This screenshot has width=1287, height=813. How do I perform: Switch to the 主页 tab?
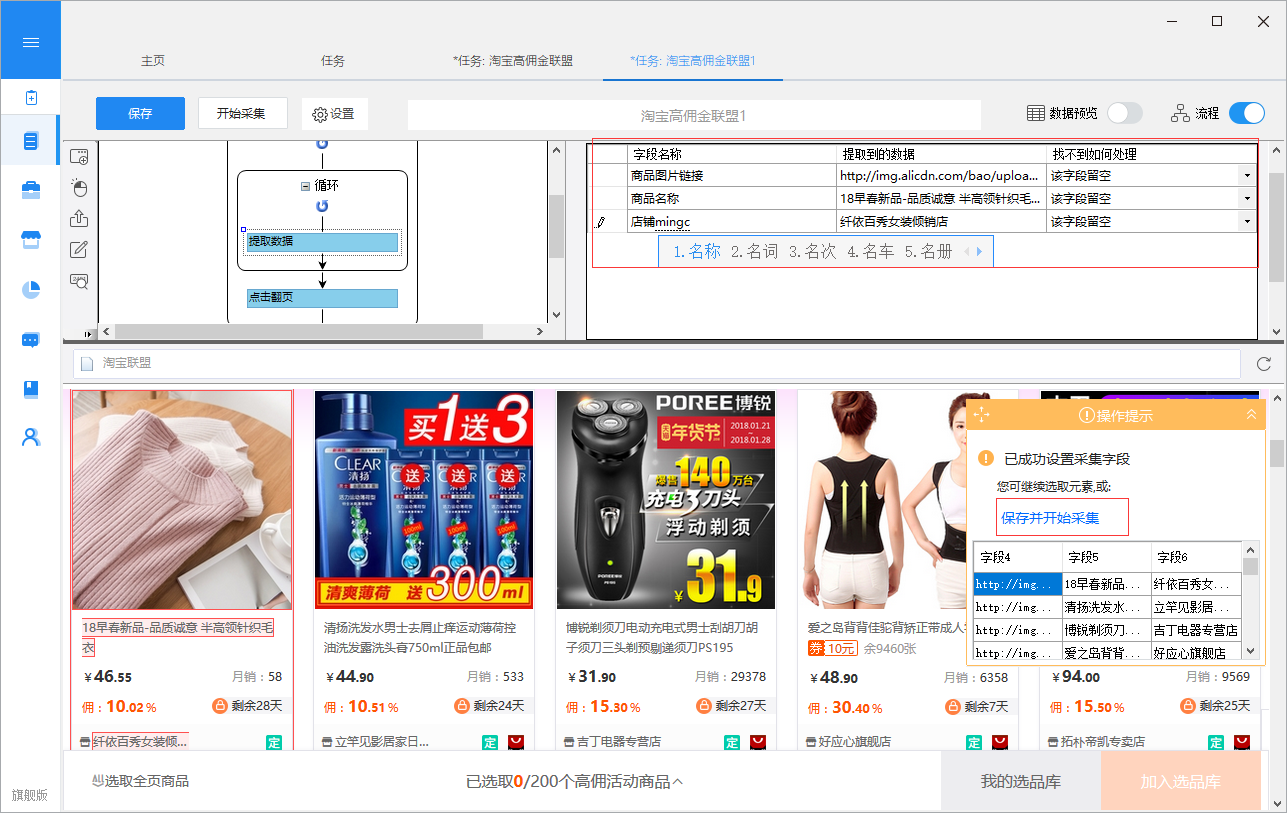153,61
